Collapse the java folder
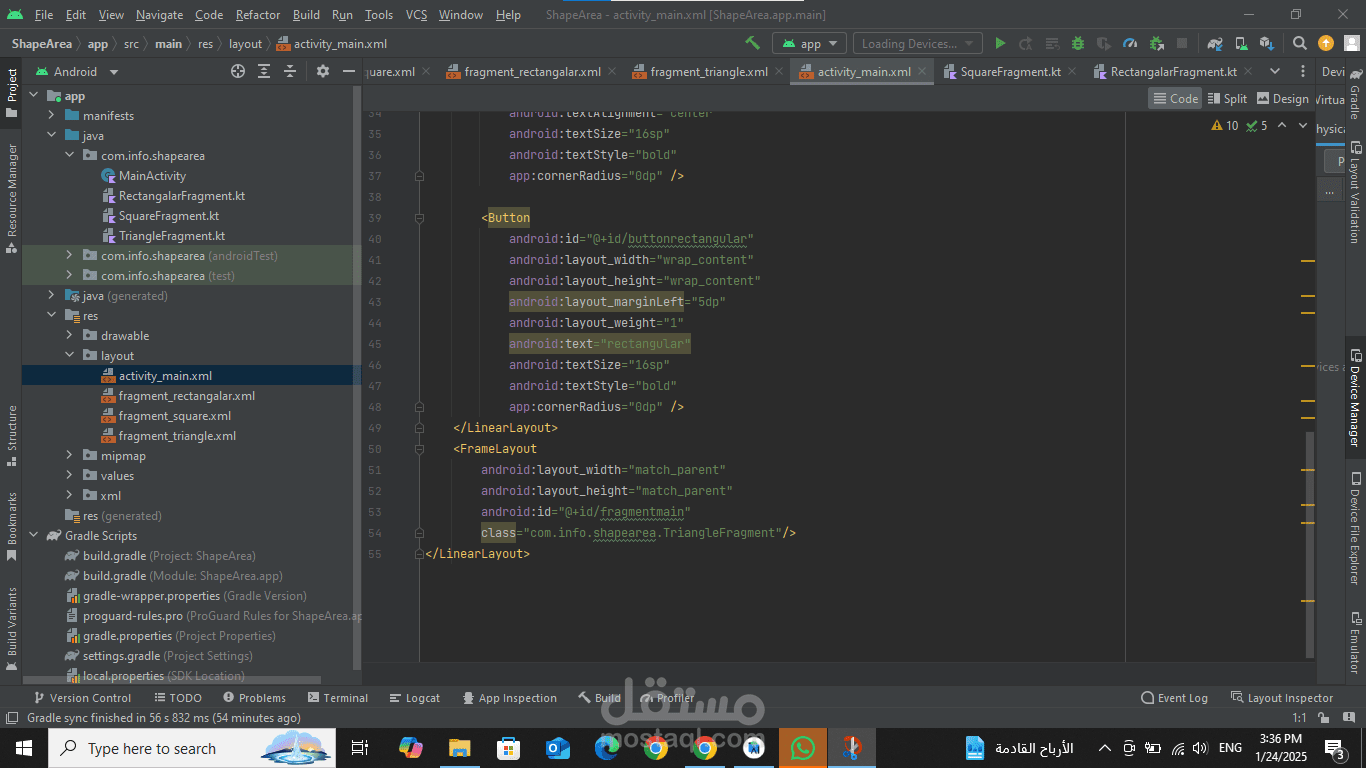This screenshot has width=1366, height=768. pos(51,136)
